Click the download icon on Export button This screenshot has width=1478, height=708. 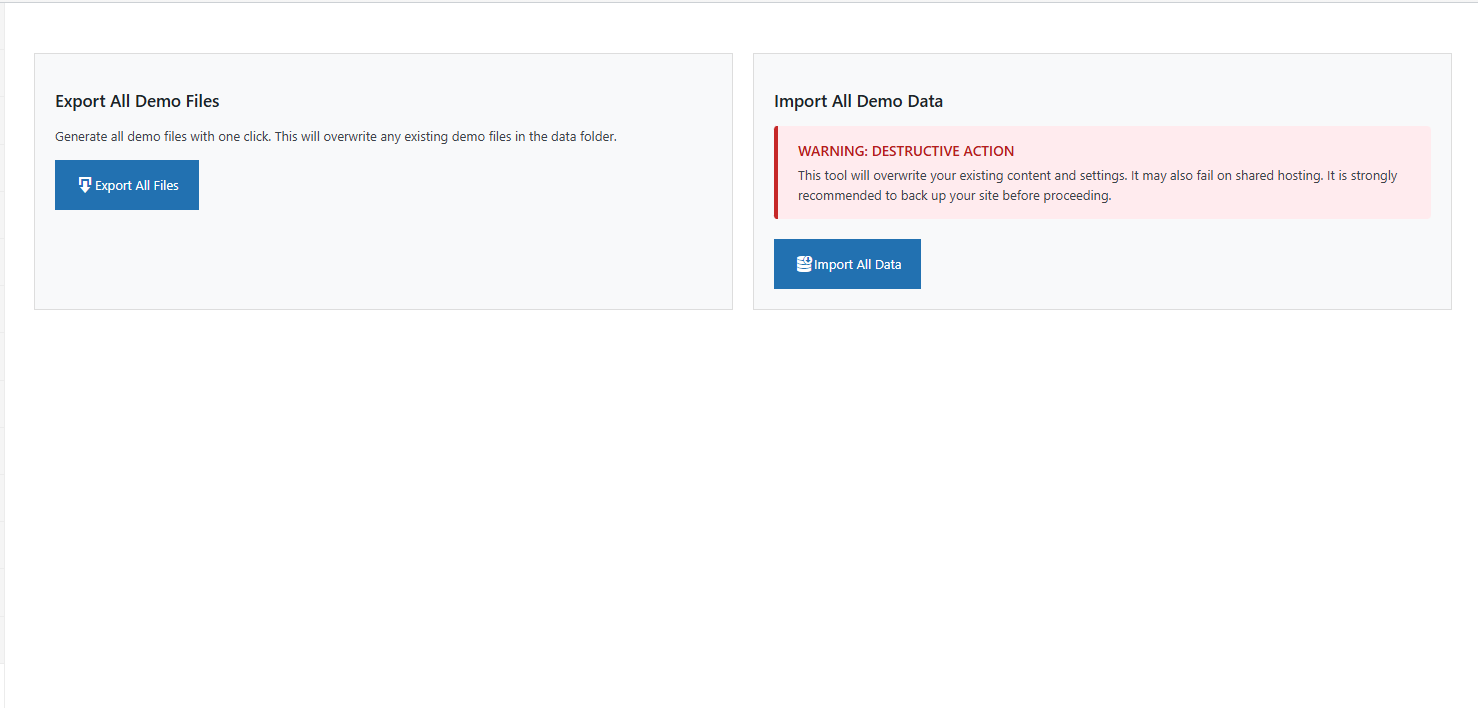(84, 185)
